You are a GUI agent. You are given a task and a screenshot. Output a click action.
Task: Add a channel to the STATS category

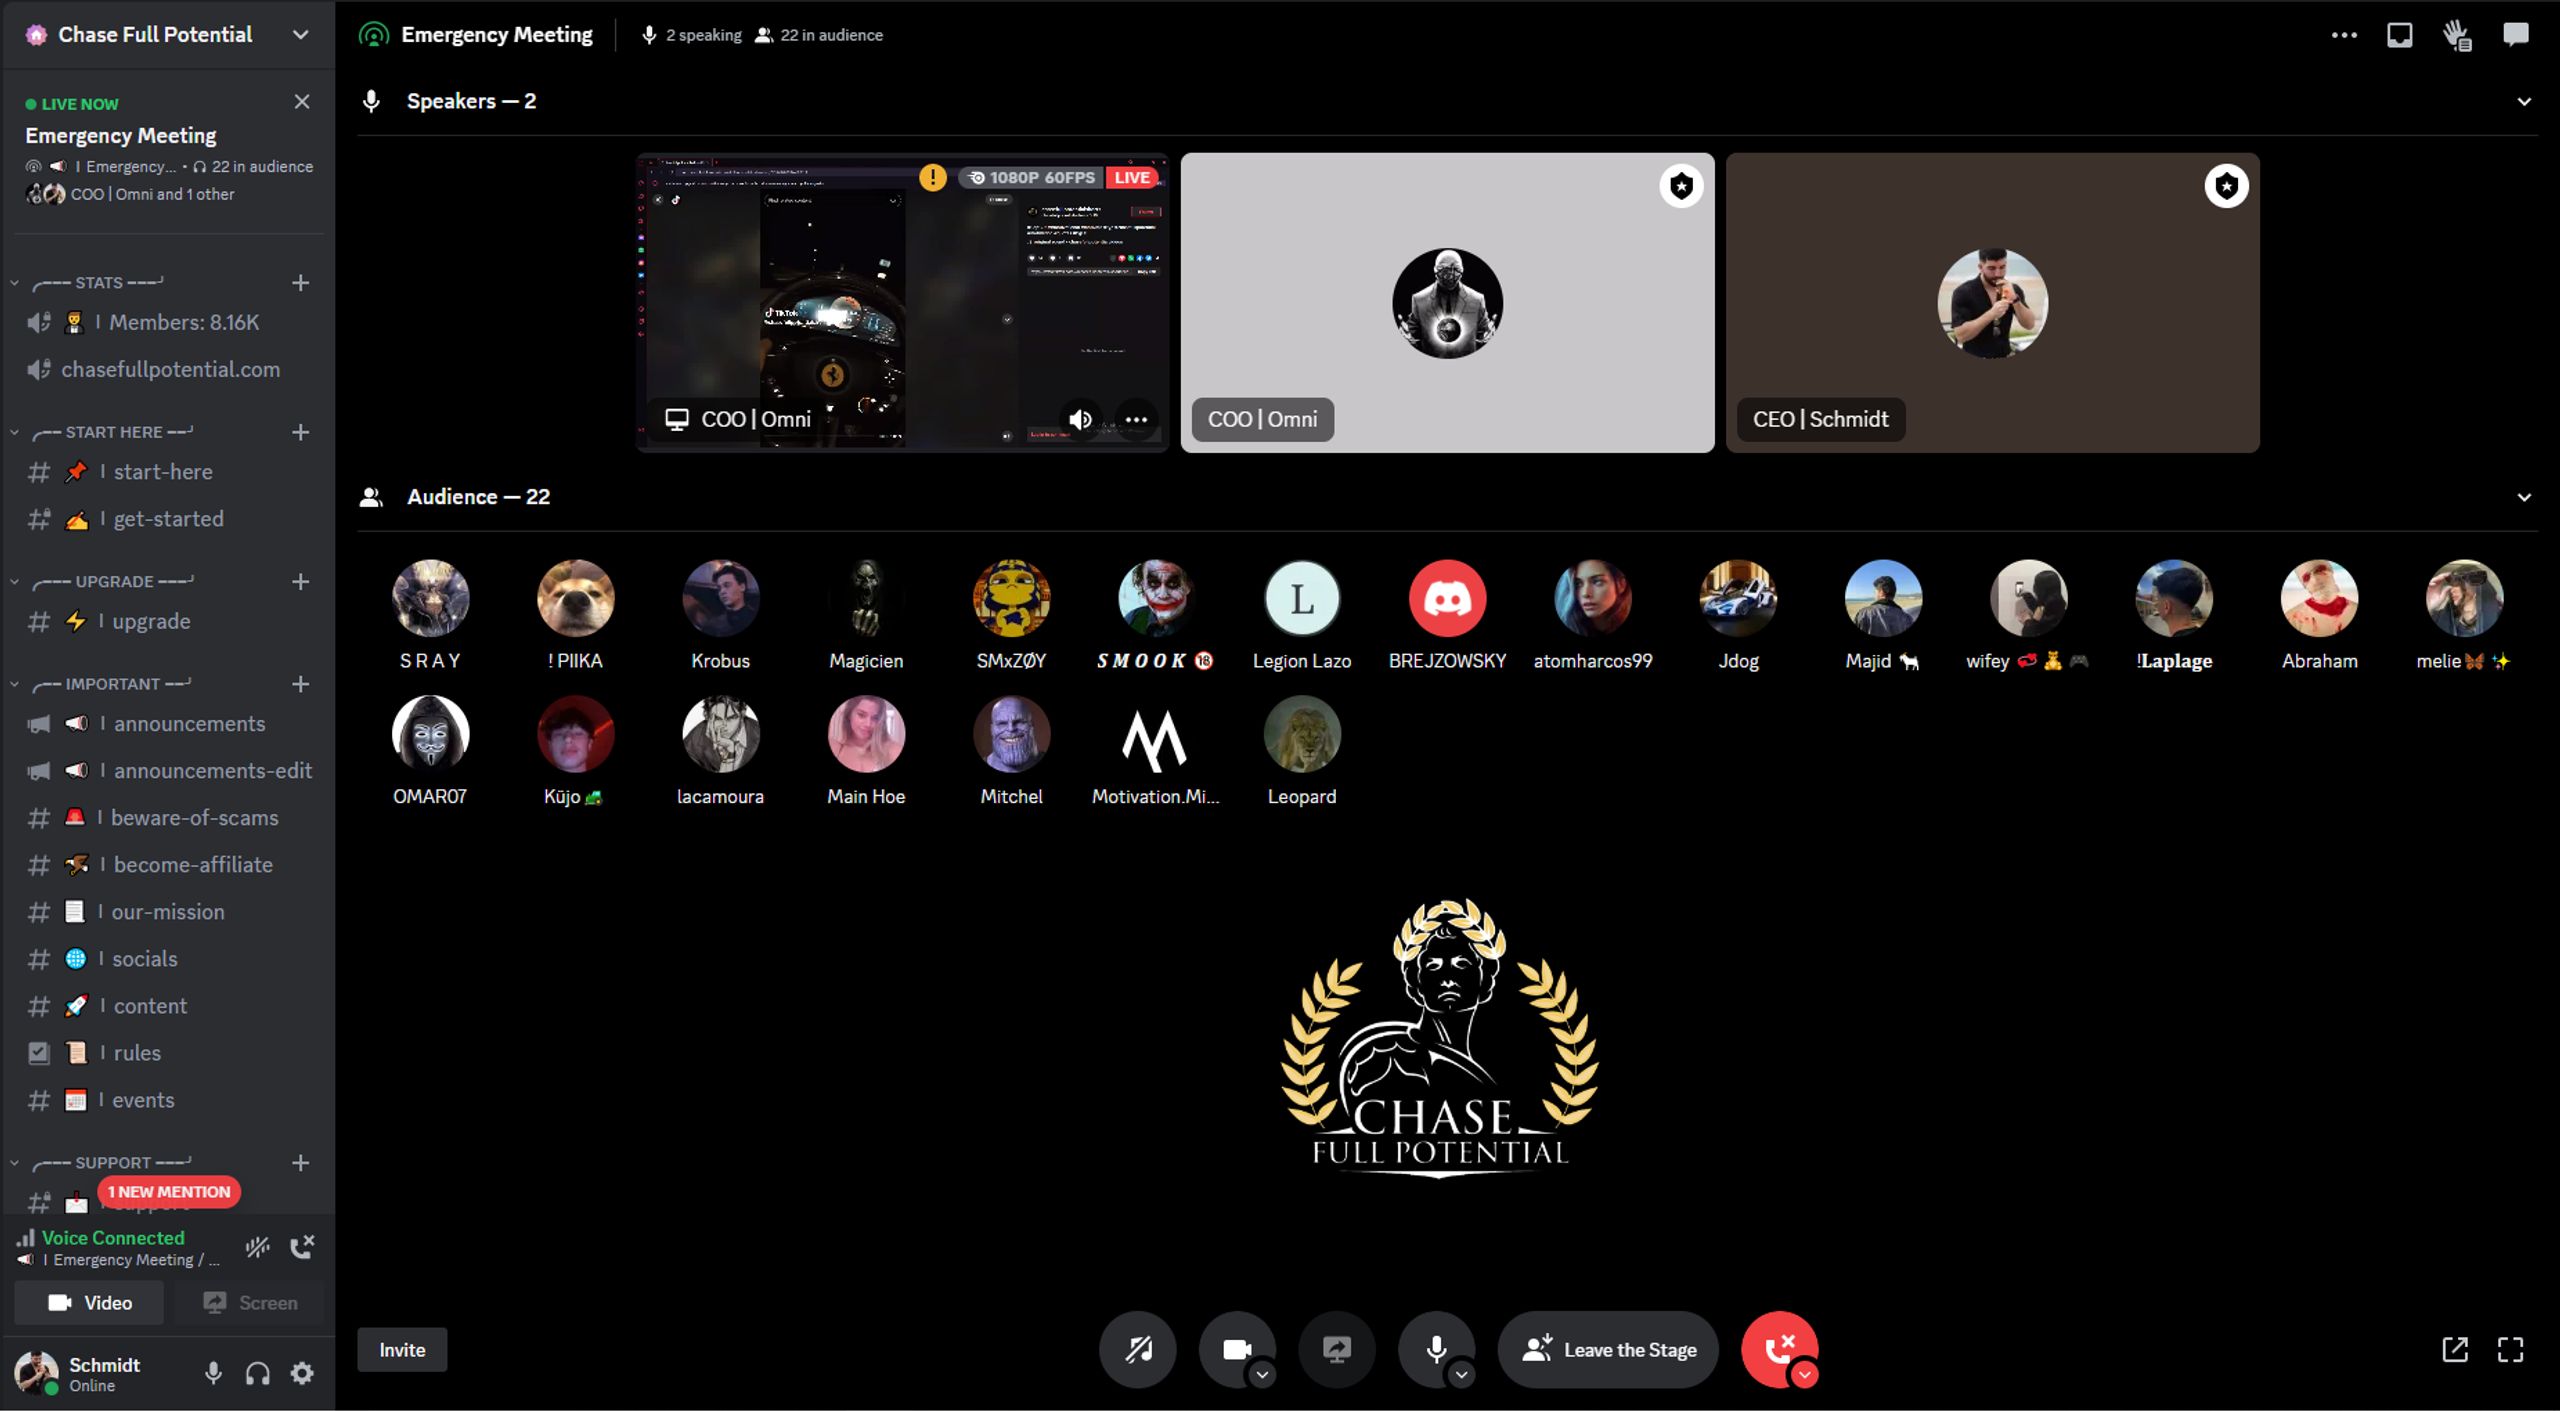coord(300,283)
